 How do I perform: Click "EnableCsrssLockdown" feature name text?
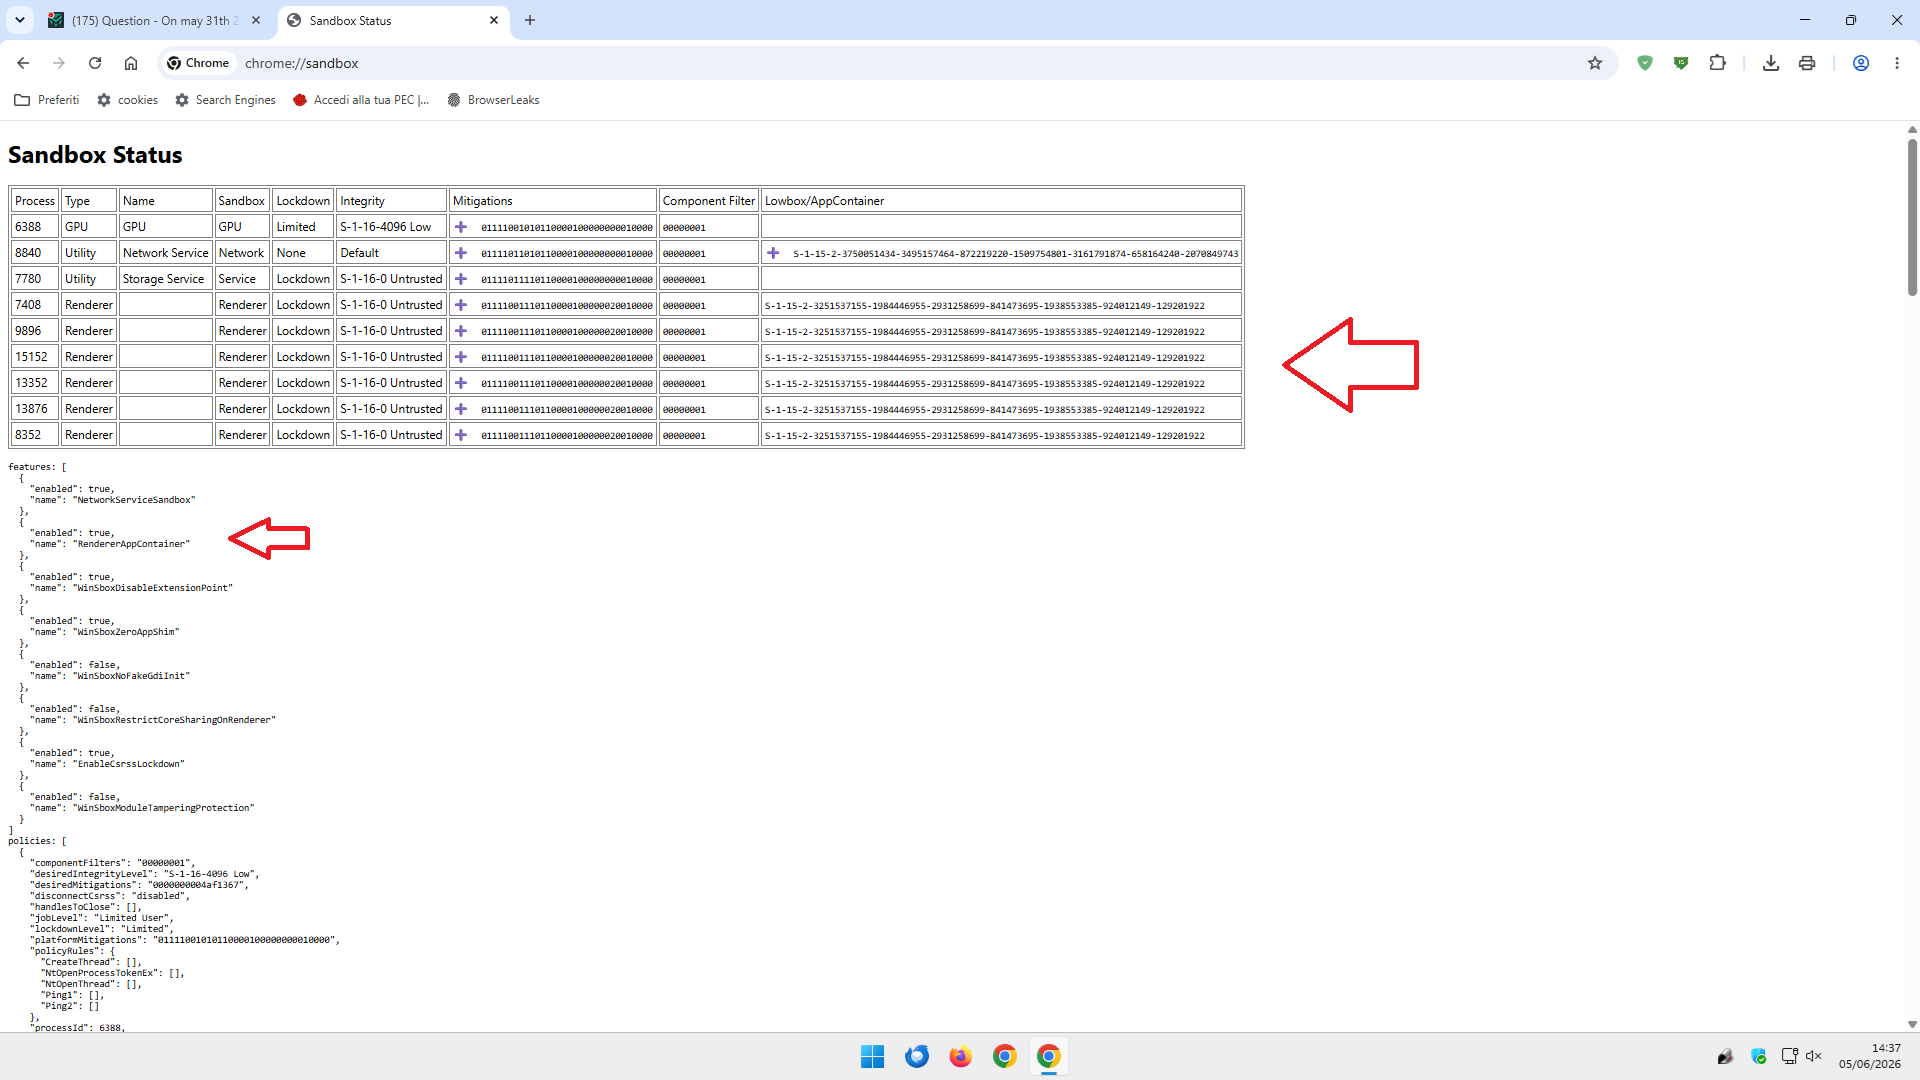coord(129,764)
